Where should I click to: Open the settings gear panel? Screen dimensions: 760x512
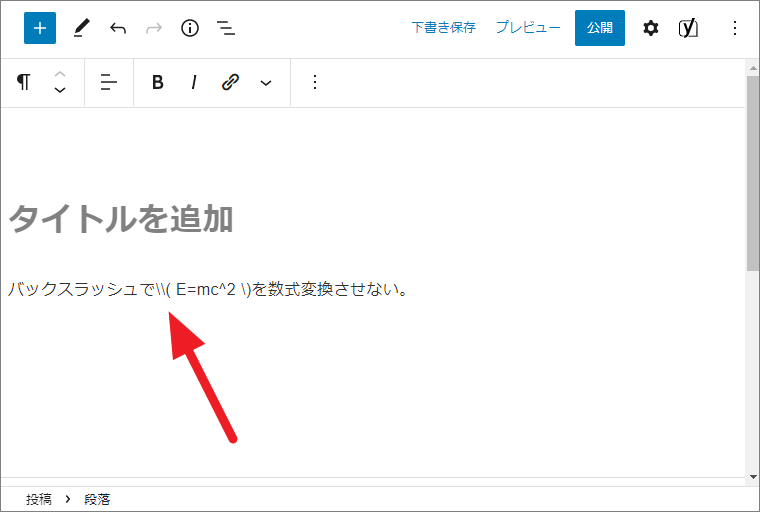pyautogui.click(x=651, y=28)
